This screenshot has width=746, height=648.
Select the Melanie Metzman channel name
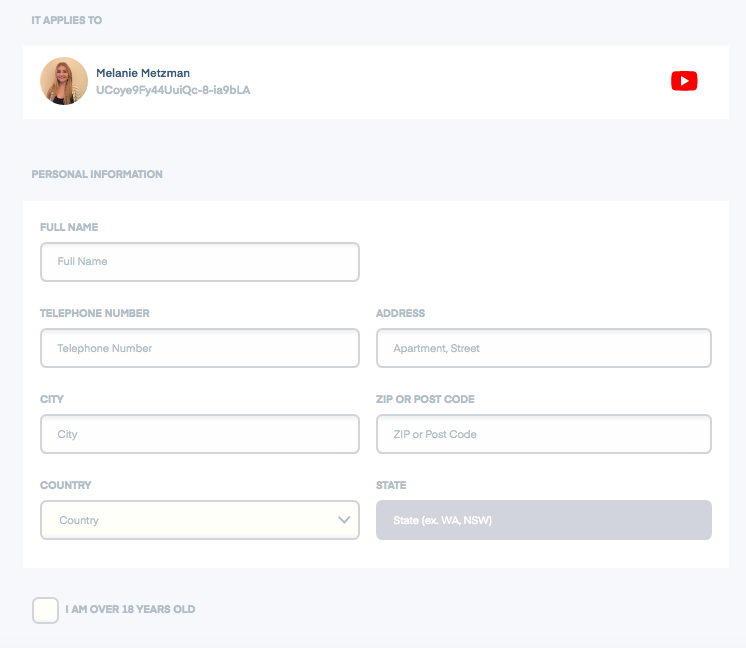point(143,73)
